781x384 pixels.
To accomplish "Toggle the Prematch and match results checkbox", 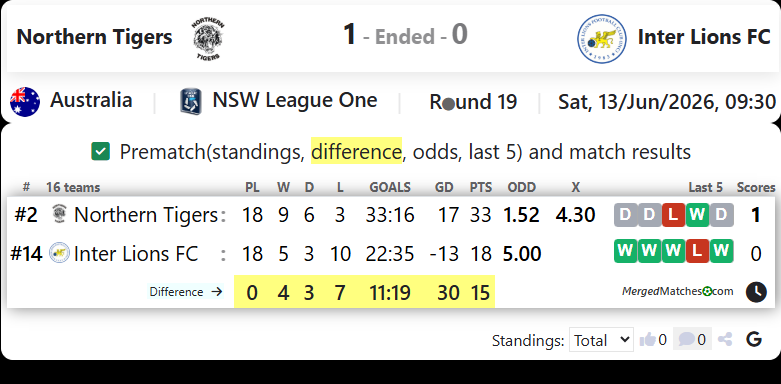I will (101, 151).
